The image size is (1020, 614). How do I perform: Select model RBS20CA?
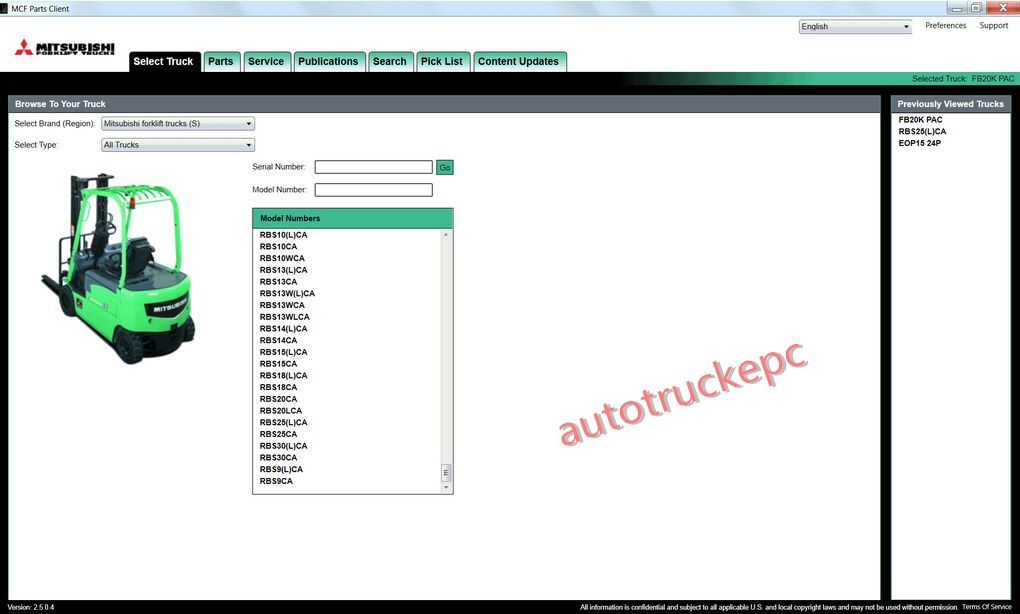[x=278, y=399]
